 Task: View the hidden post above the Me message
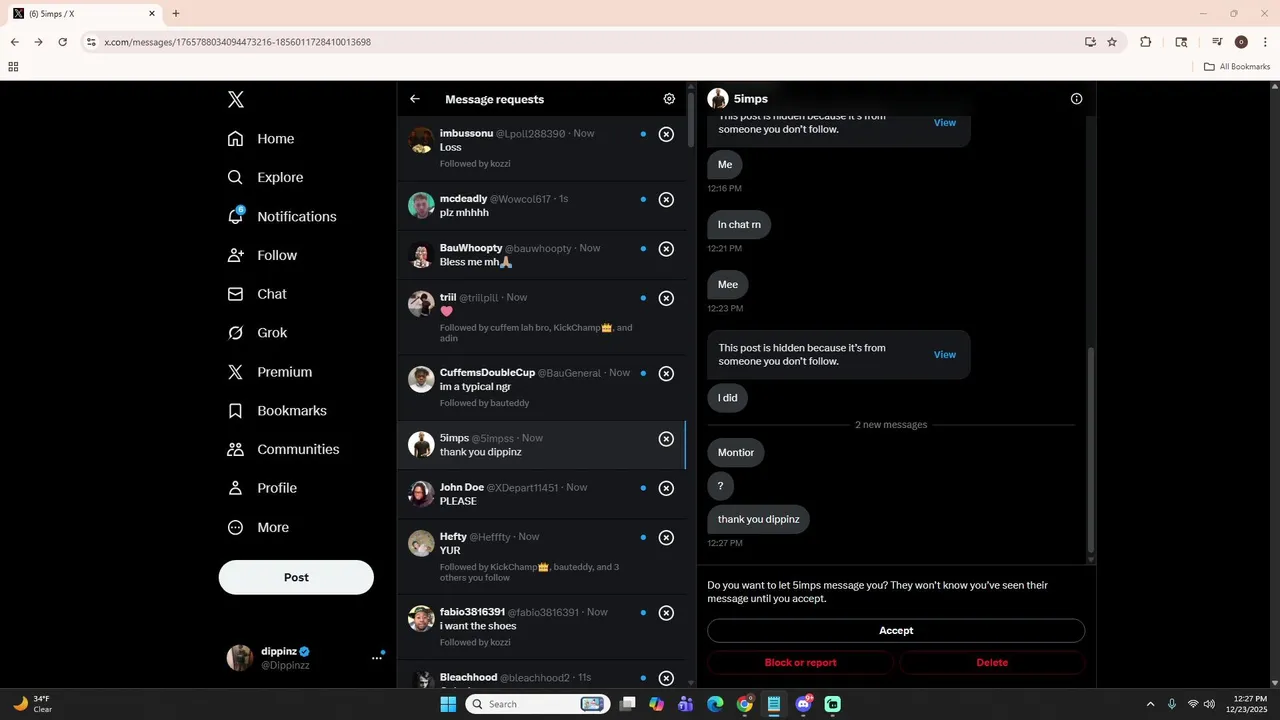click(x=945, y=123)
